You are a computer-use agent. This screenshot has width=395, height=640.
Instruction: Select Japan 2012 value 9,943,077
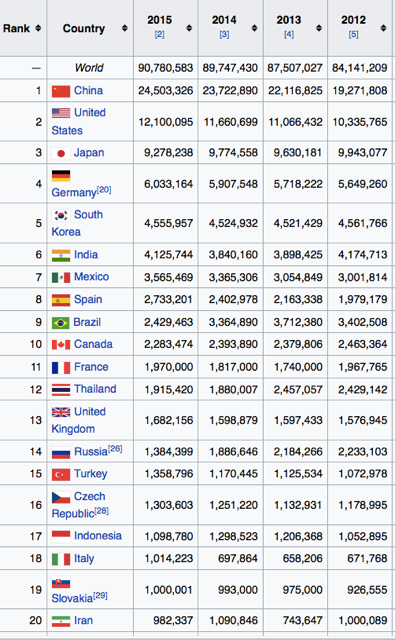click(x=362, y=153)
